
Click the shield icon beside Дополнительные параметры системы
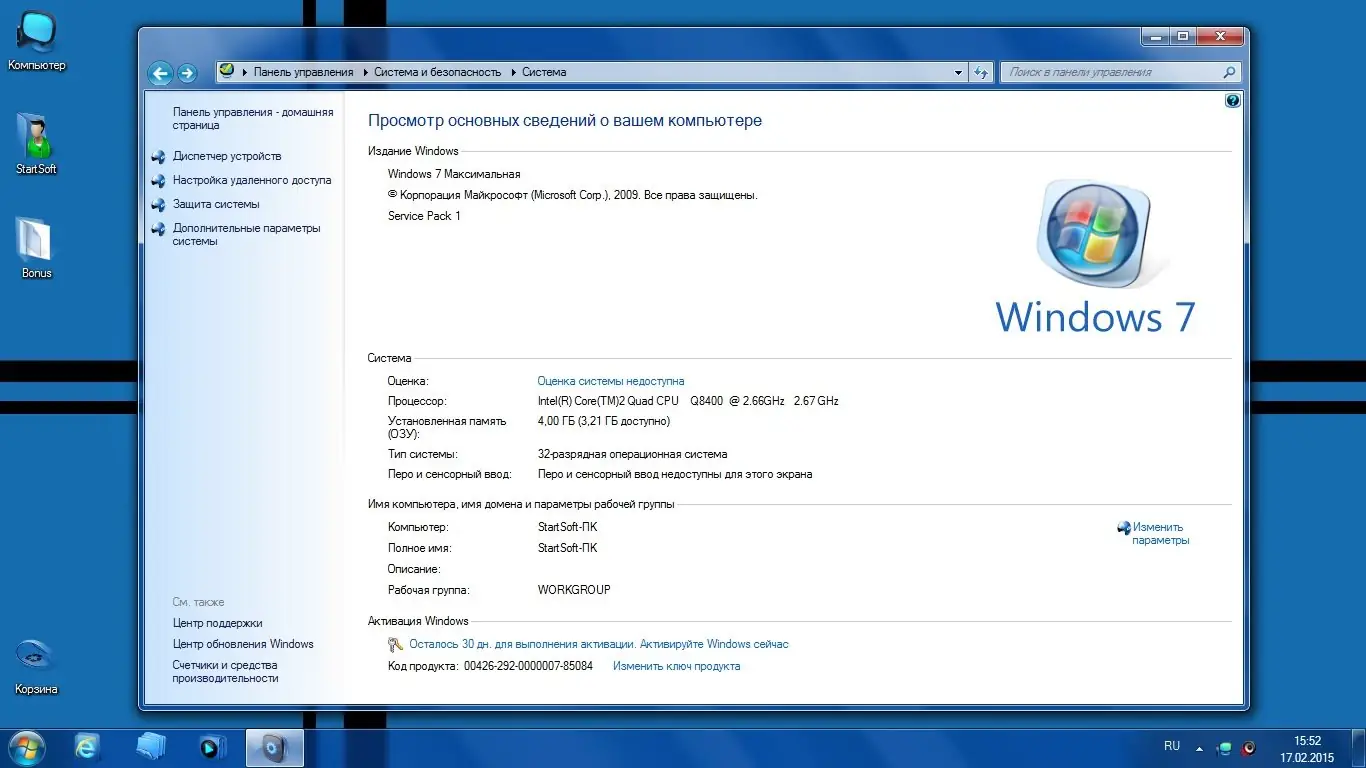coord(158,229)
